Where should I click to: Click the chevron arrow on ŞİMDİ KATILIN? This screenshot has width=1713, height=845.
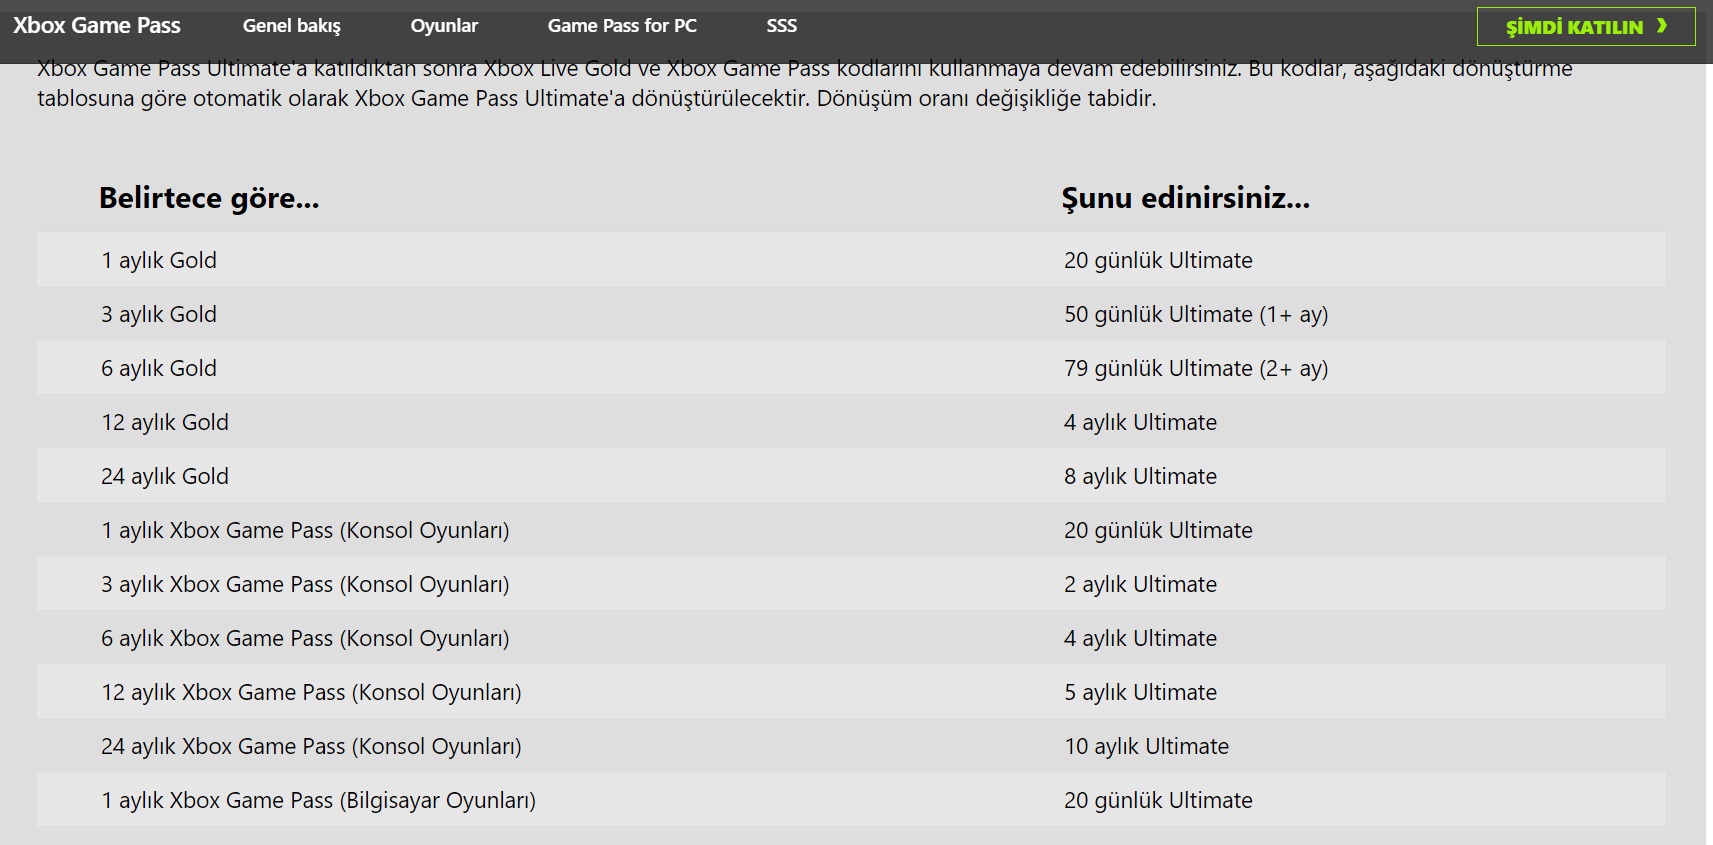click(x=1662, y=26)
